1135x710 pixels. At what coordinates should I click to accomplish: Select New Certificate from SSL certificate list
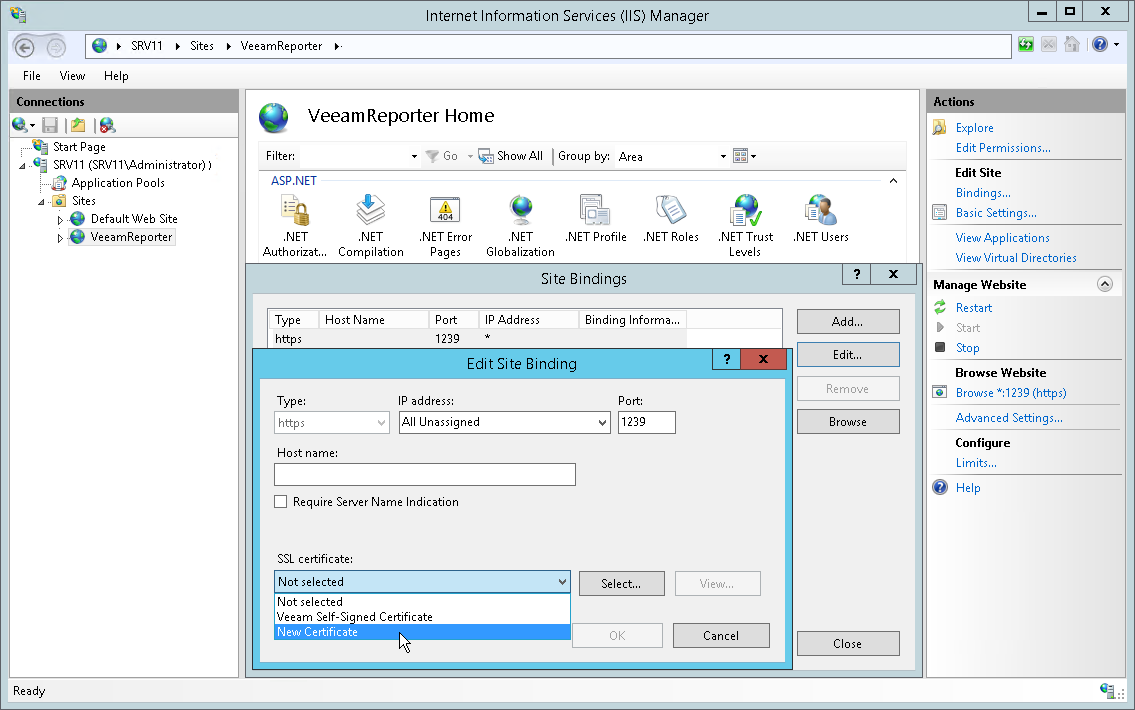tap(318, 631)
